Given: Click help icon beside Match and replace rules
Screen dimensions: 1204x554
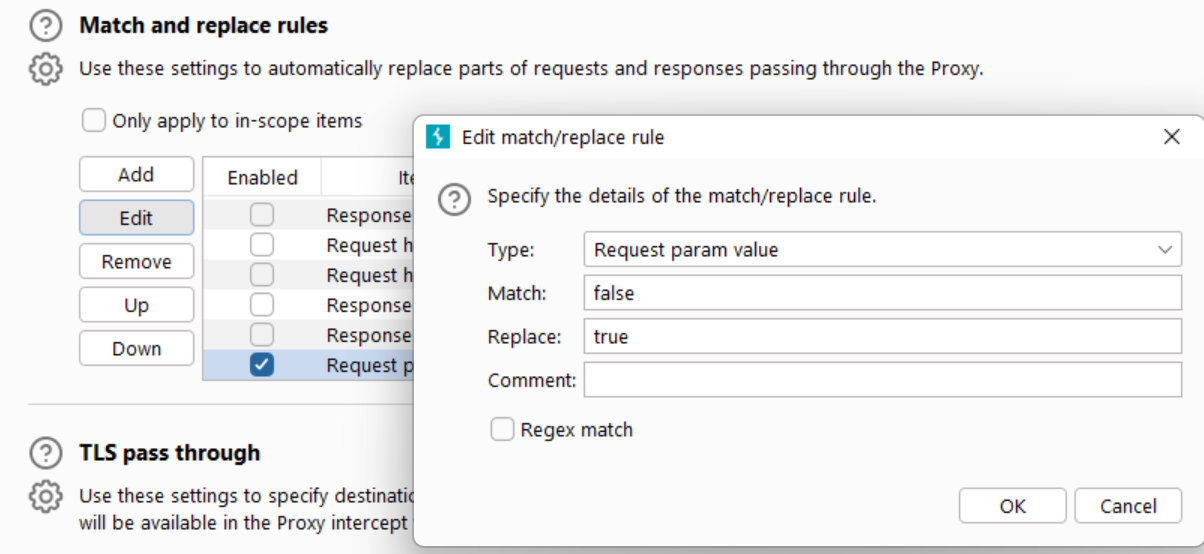Looking at the screenshot, I should 45,26.
